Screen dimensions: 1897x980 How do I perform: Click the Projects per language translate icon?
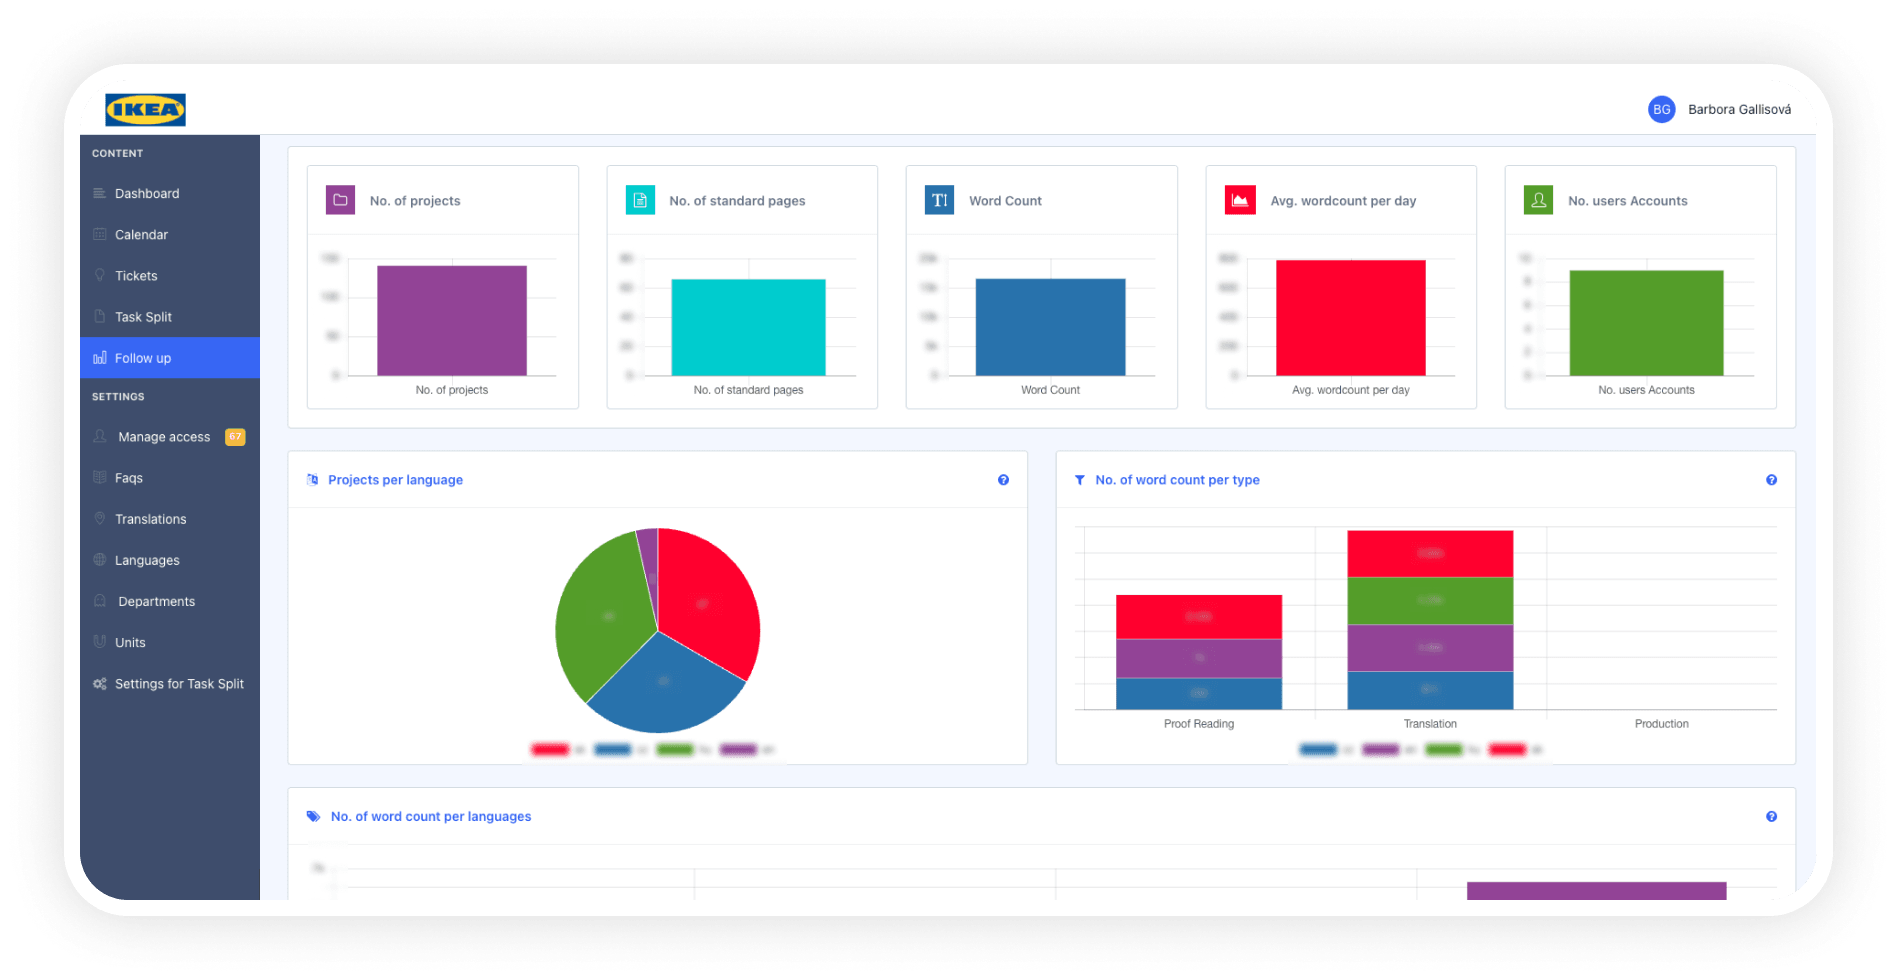[313, 480]
